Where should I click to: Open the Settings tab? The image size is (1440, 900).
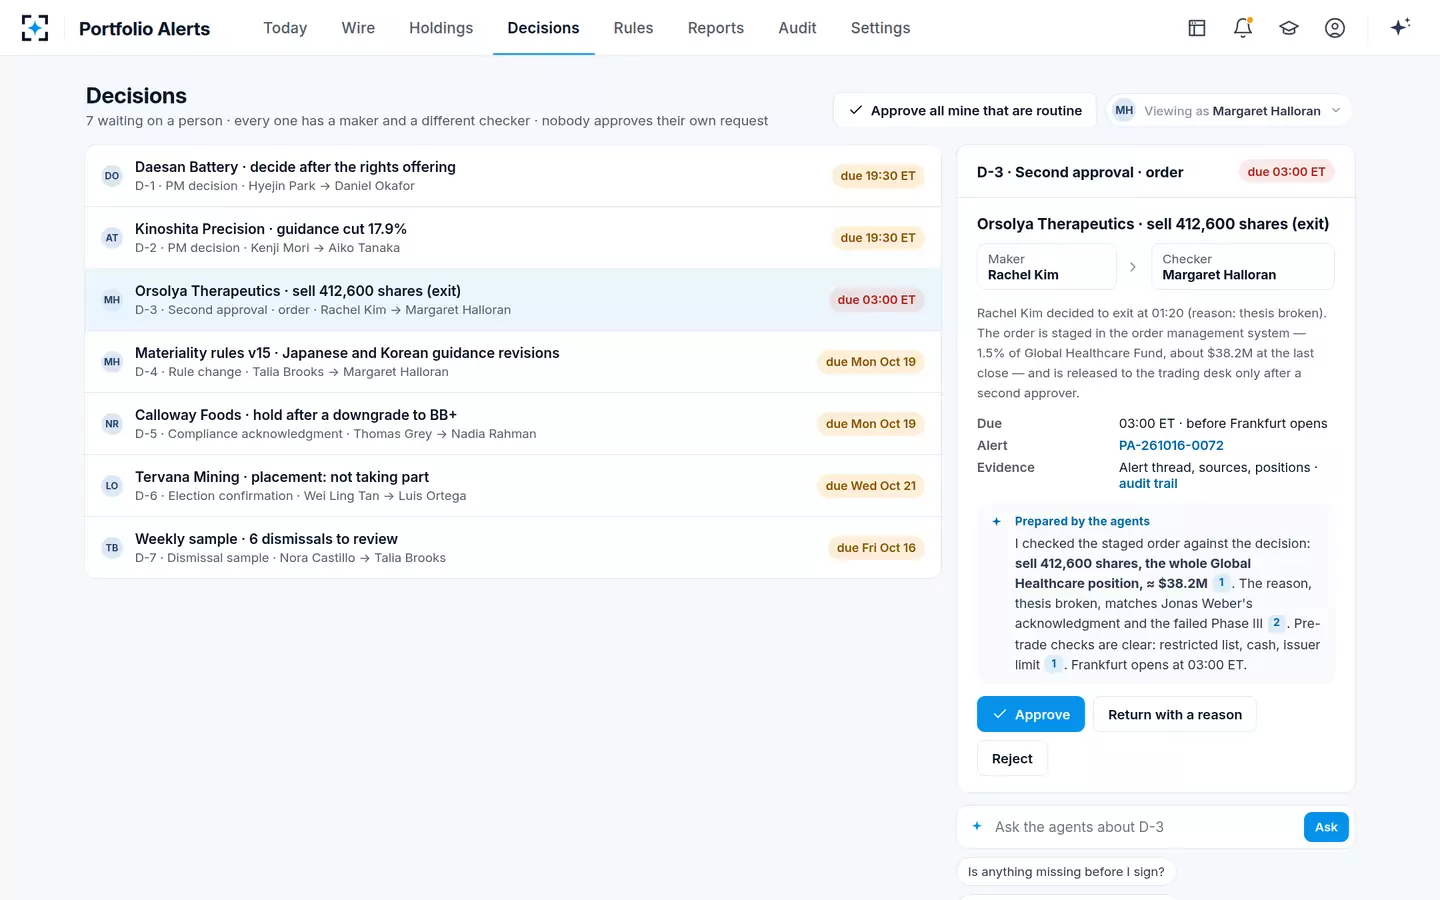[880, 28]
